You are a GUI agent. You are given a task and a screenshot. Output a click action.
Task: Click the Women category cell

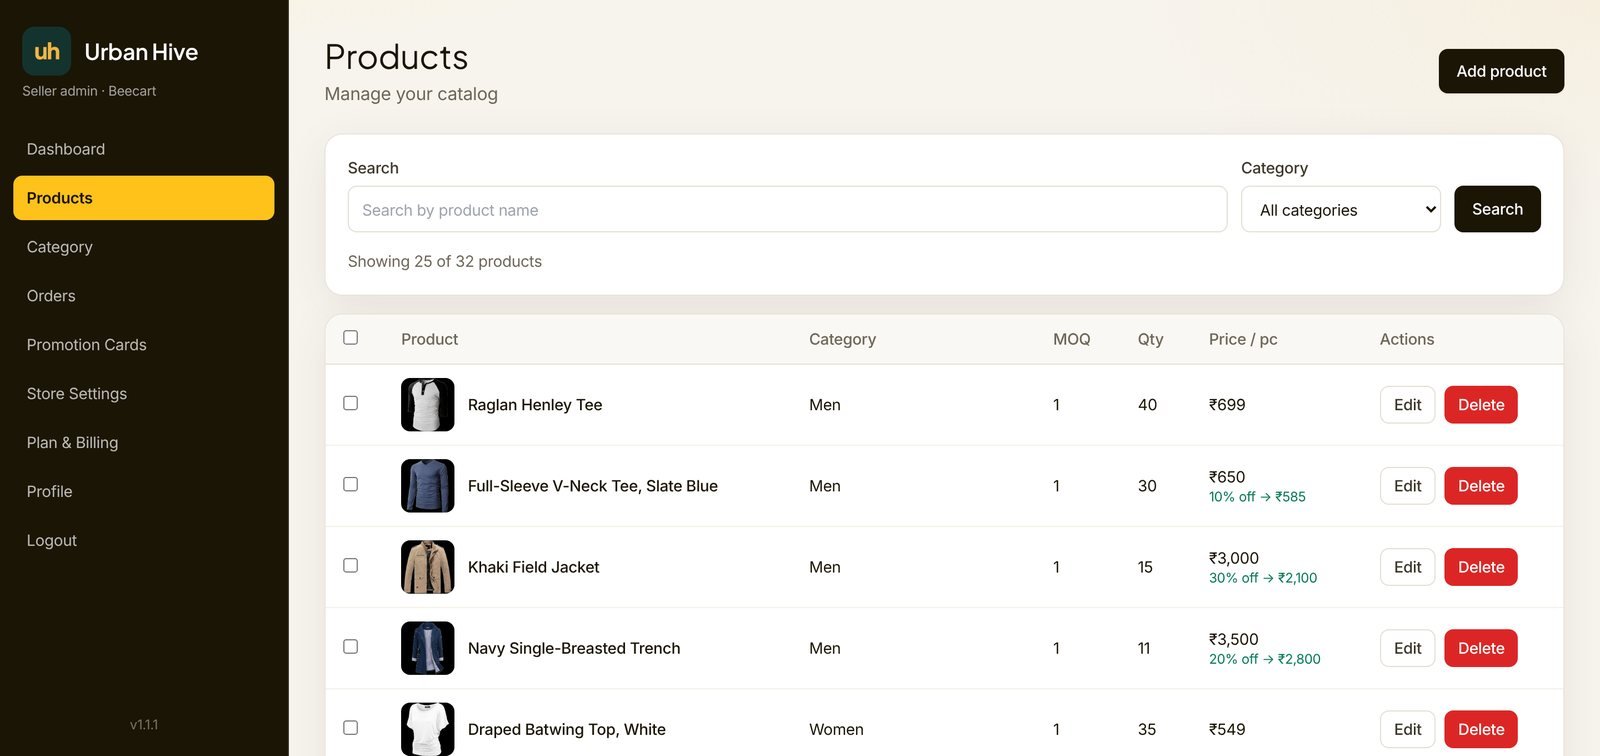836,729
